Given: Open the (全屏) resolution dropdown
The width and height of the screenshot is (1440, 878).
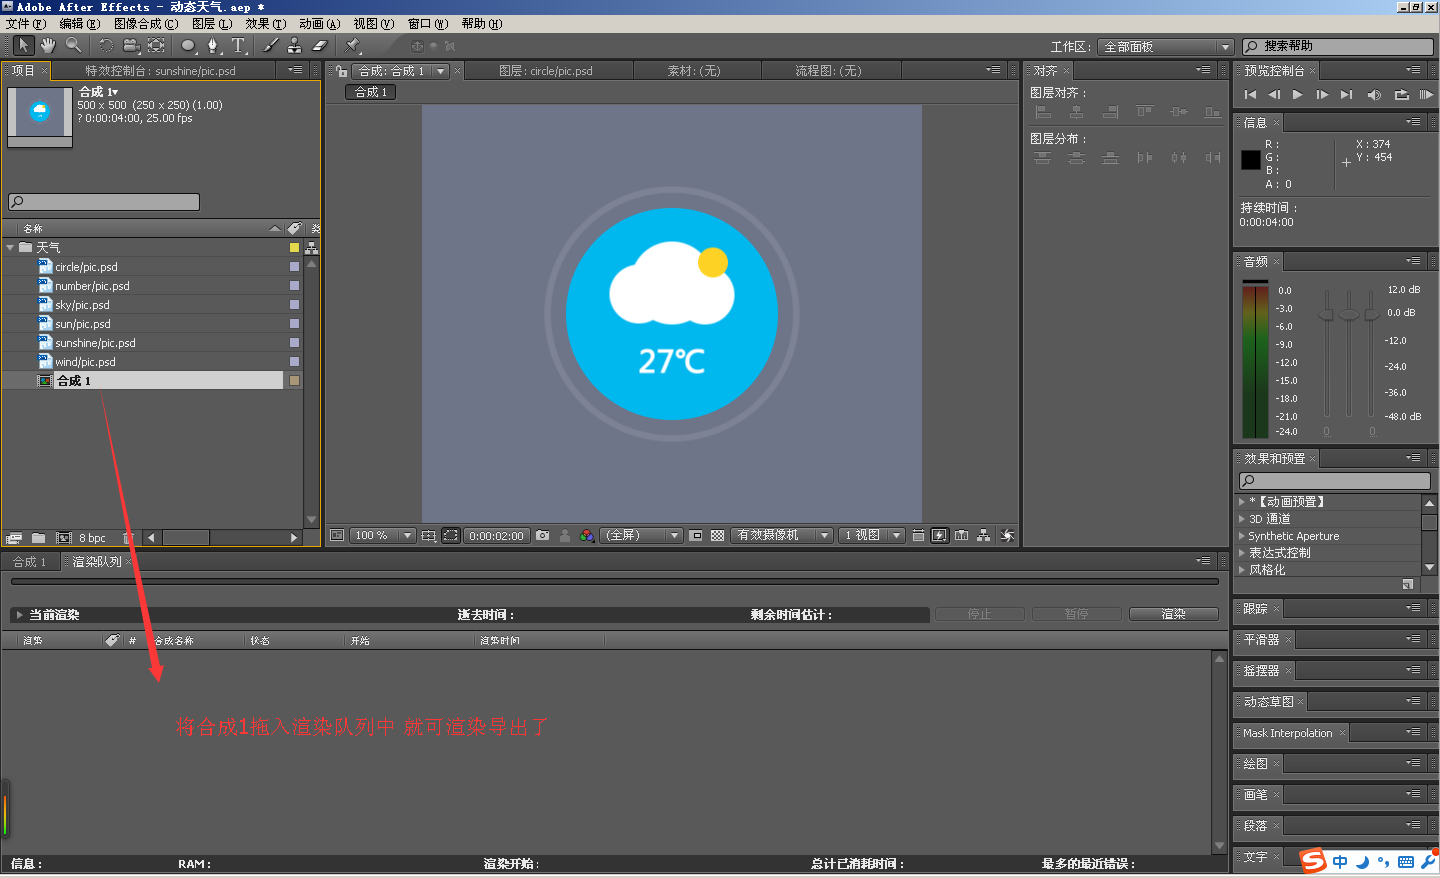Looking at the screenshot, I should (641, 536).
